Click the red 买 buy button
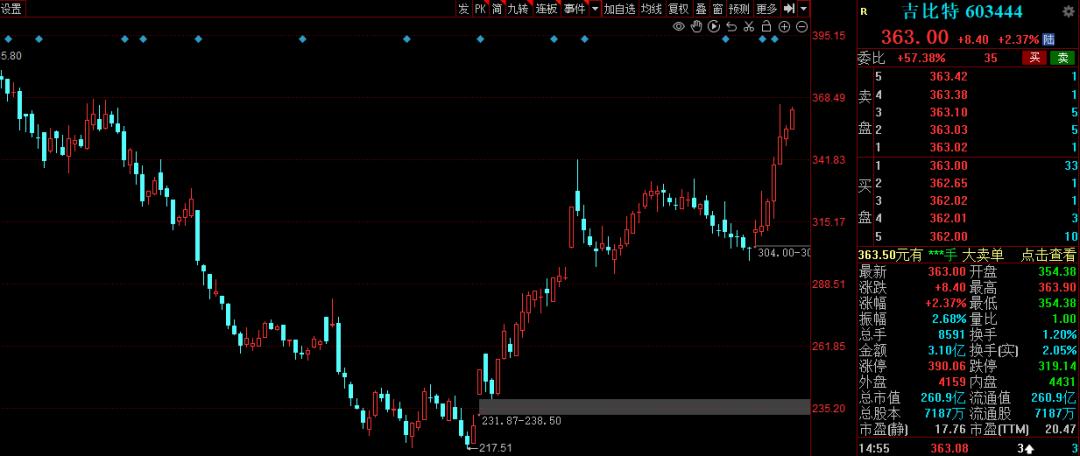 coord(1034,59)
